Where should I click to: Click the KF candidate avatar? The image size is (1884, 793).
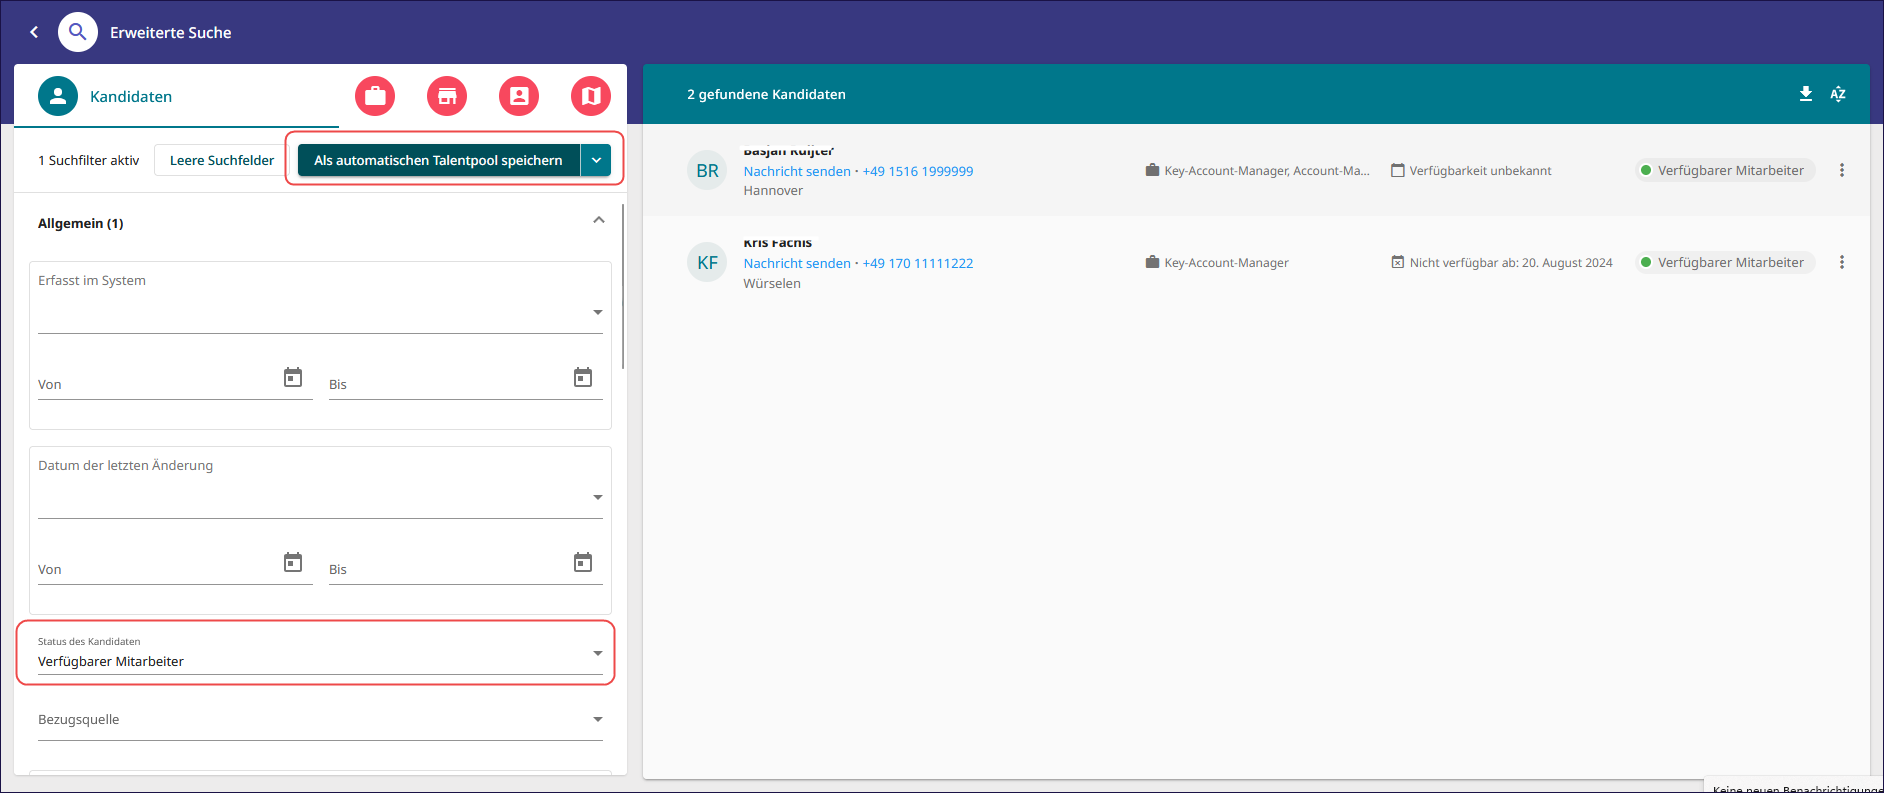(707, 263)
